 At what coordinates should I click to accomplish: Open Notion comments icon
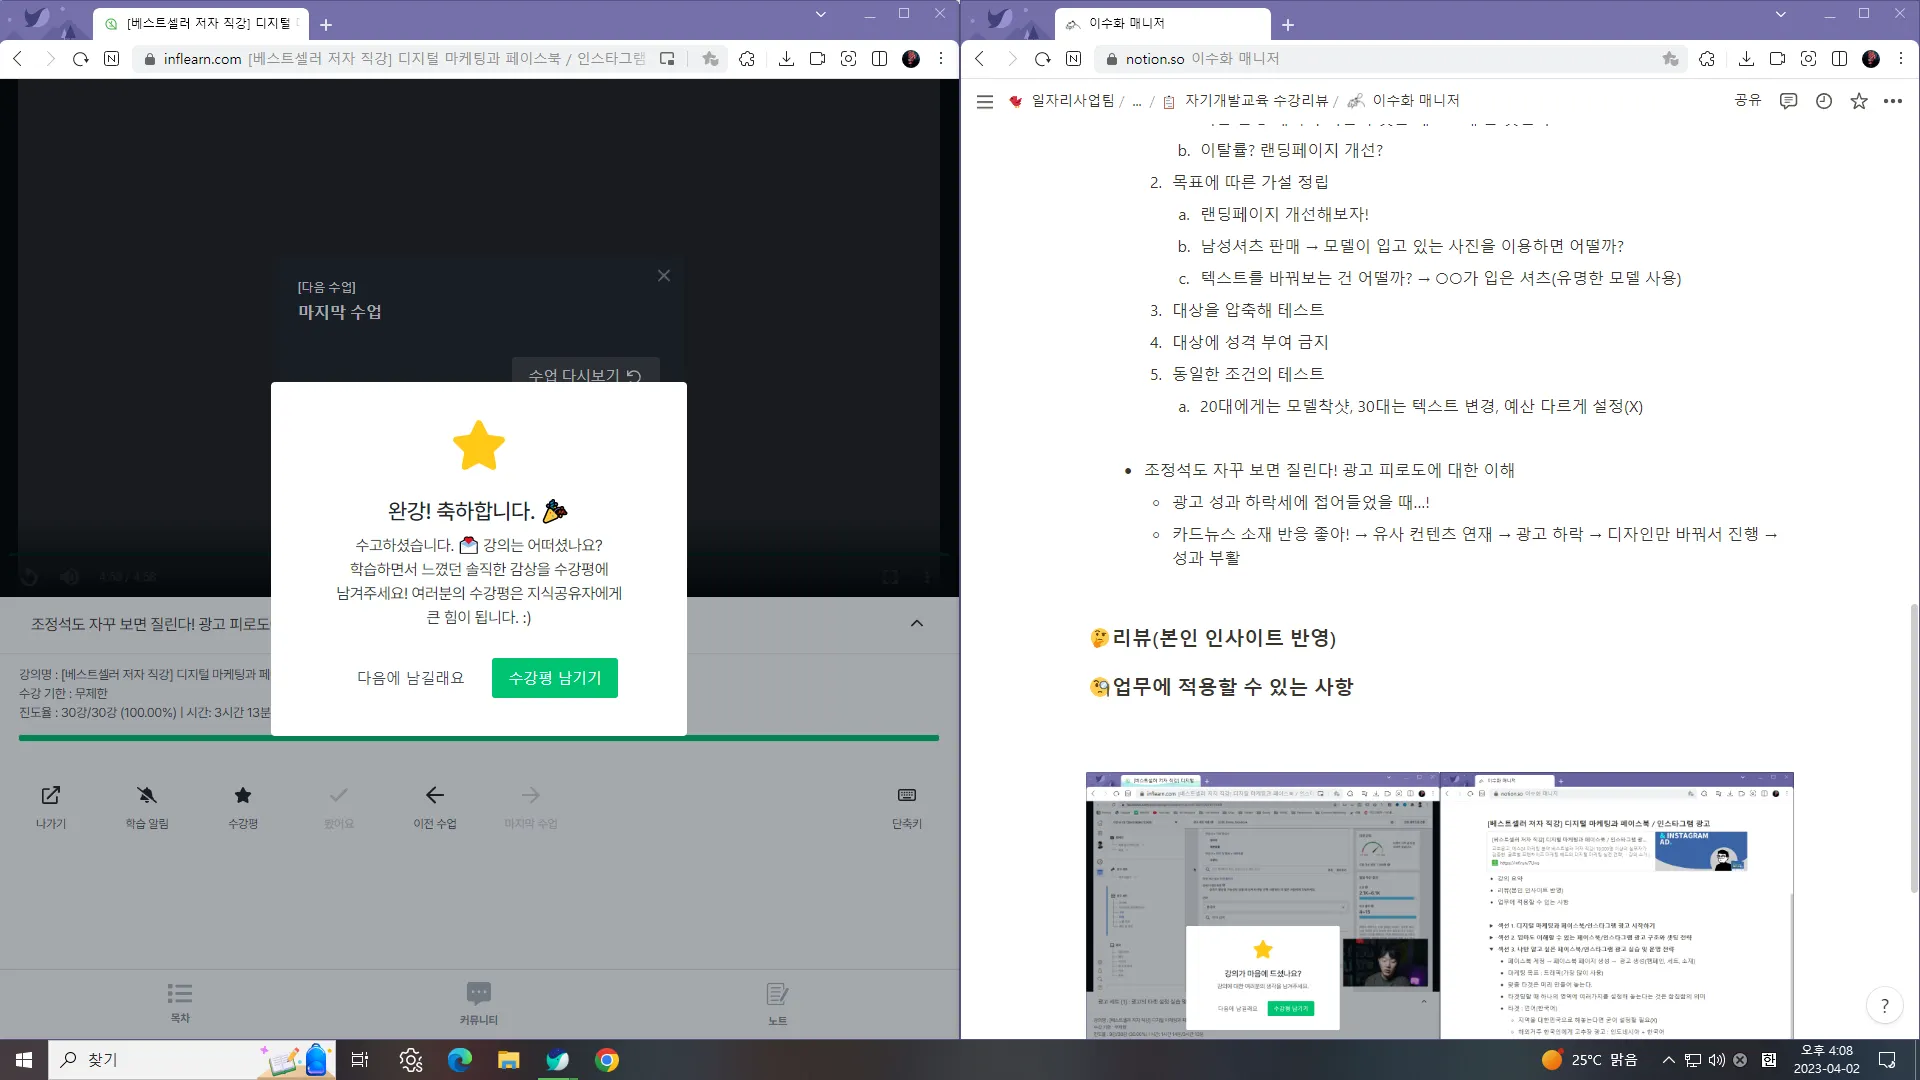coord(1788,101)
